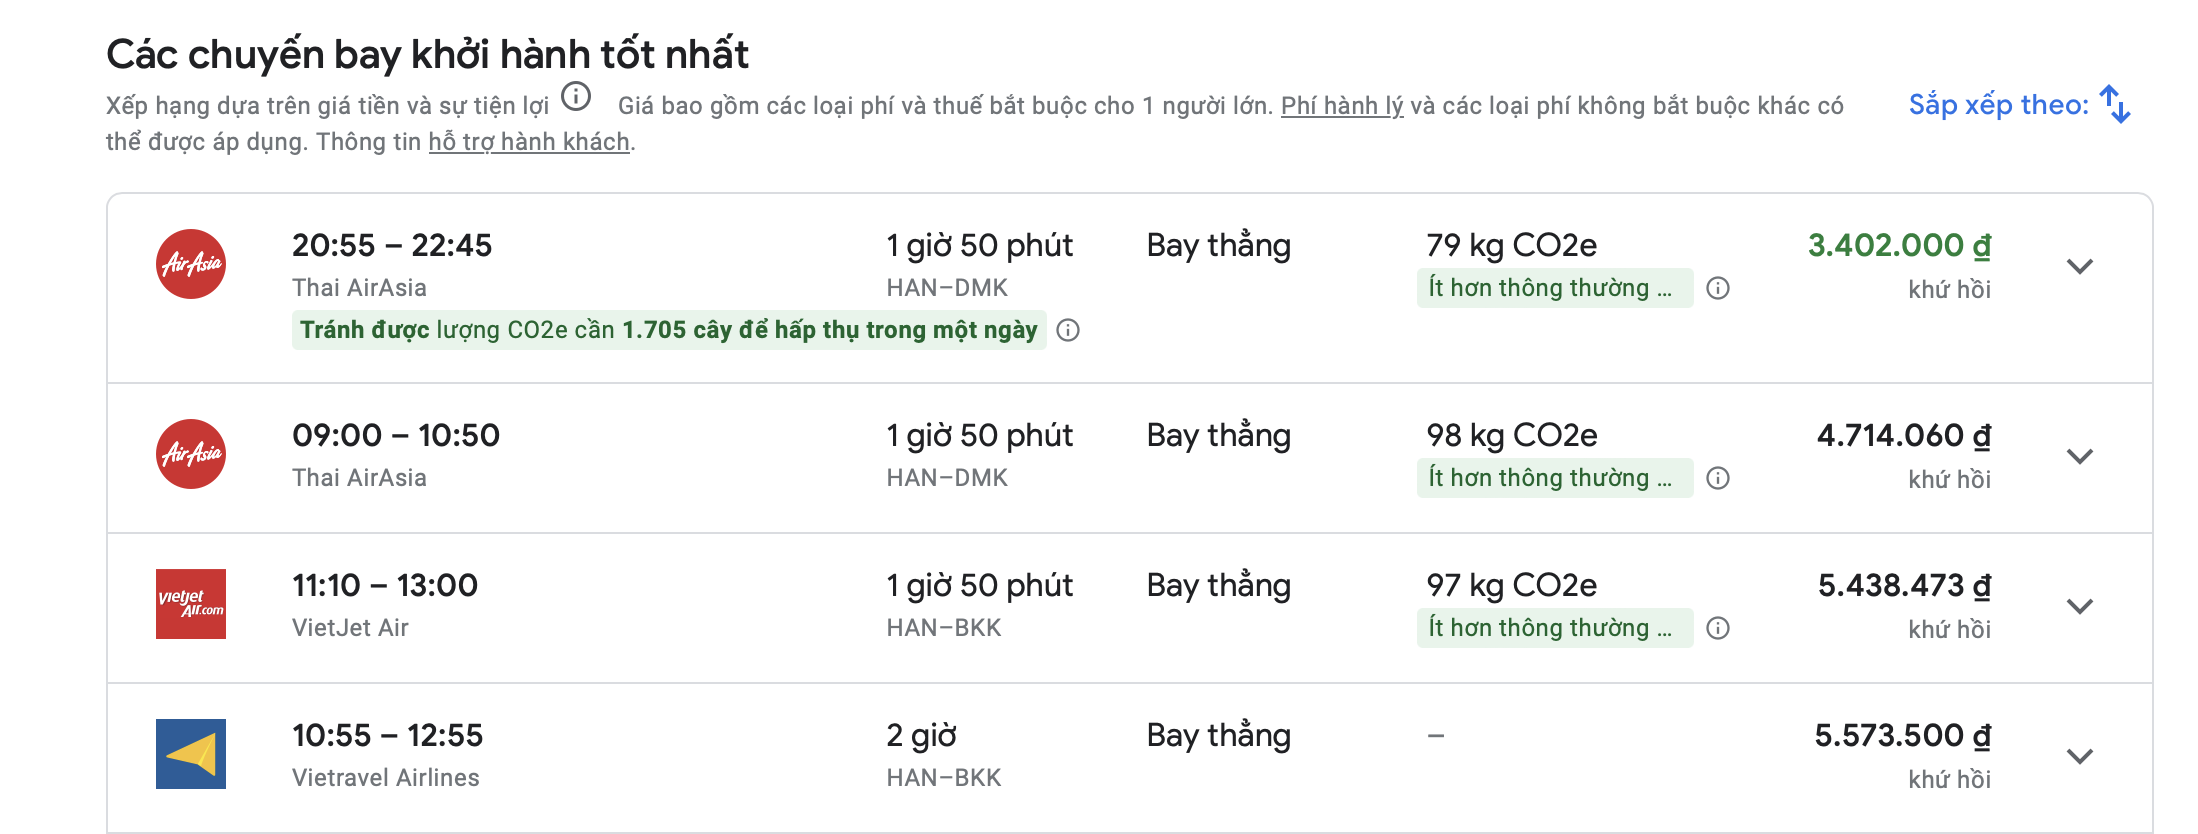The image size is (2198, 834).
Task: Click info icon beside the 97 kg CO2e badge
Action: [1717, 628]
